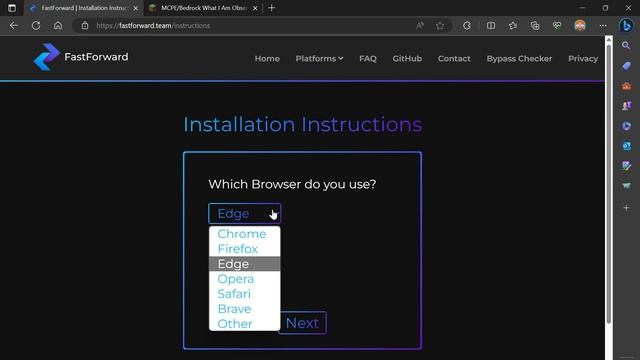Click the Next button
The image size is (640, 360).
coord(302,323)
